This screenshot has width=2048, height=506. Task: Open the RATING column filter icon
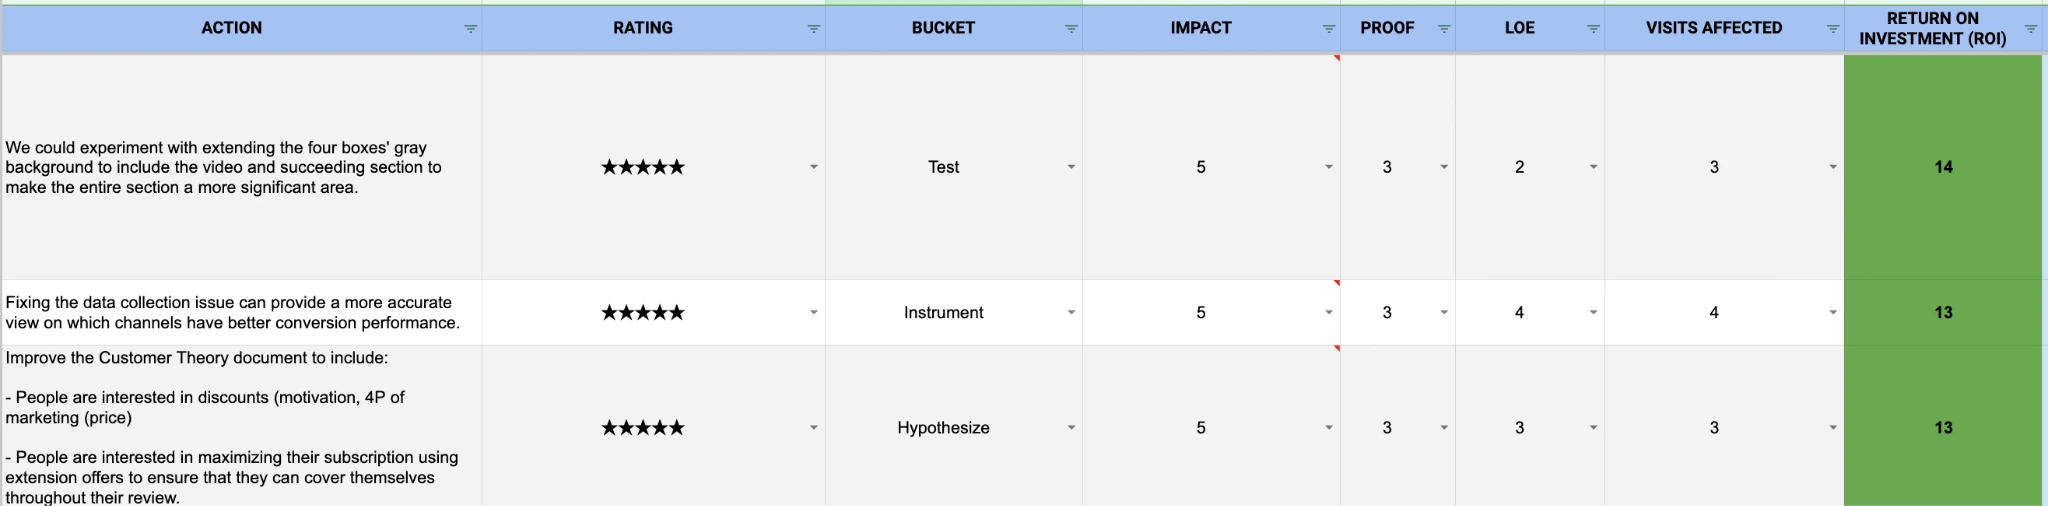[813, 29]
